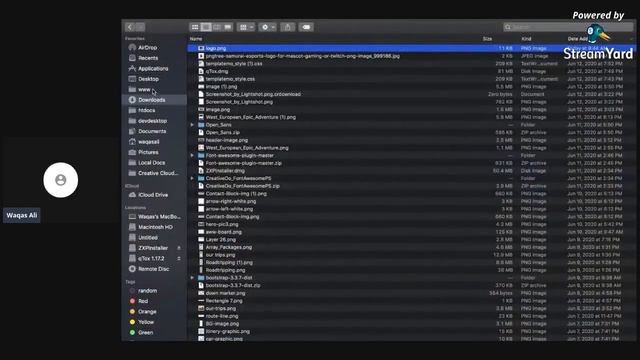Click the Share toolbar button
Viewport: 640px width, 360px height.
click(288, 27)
